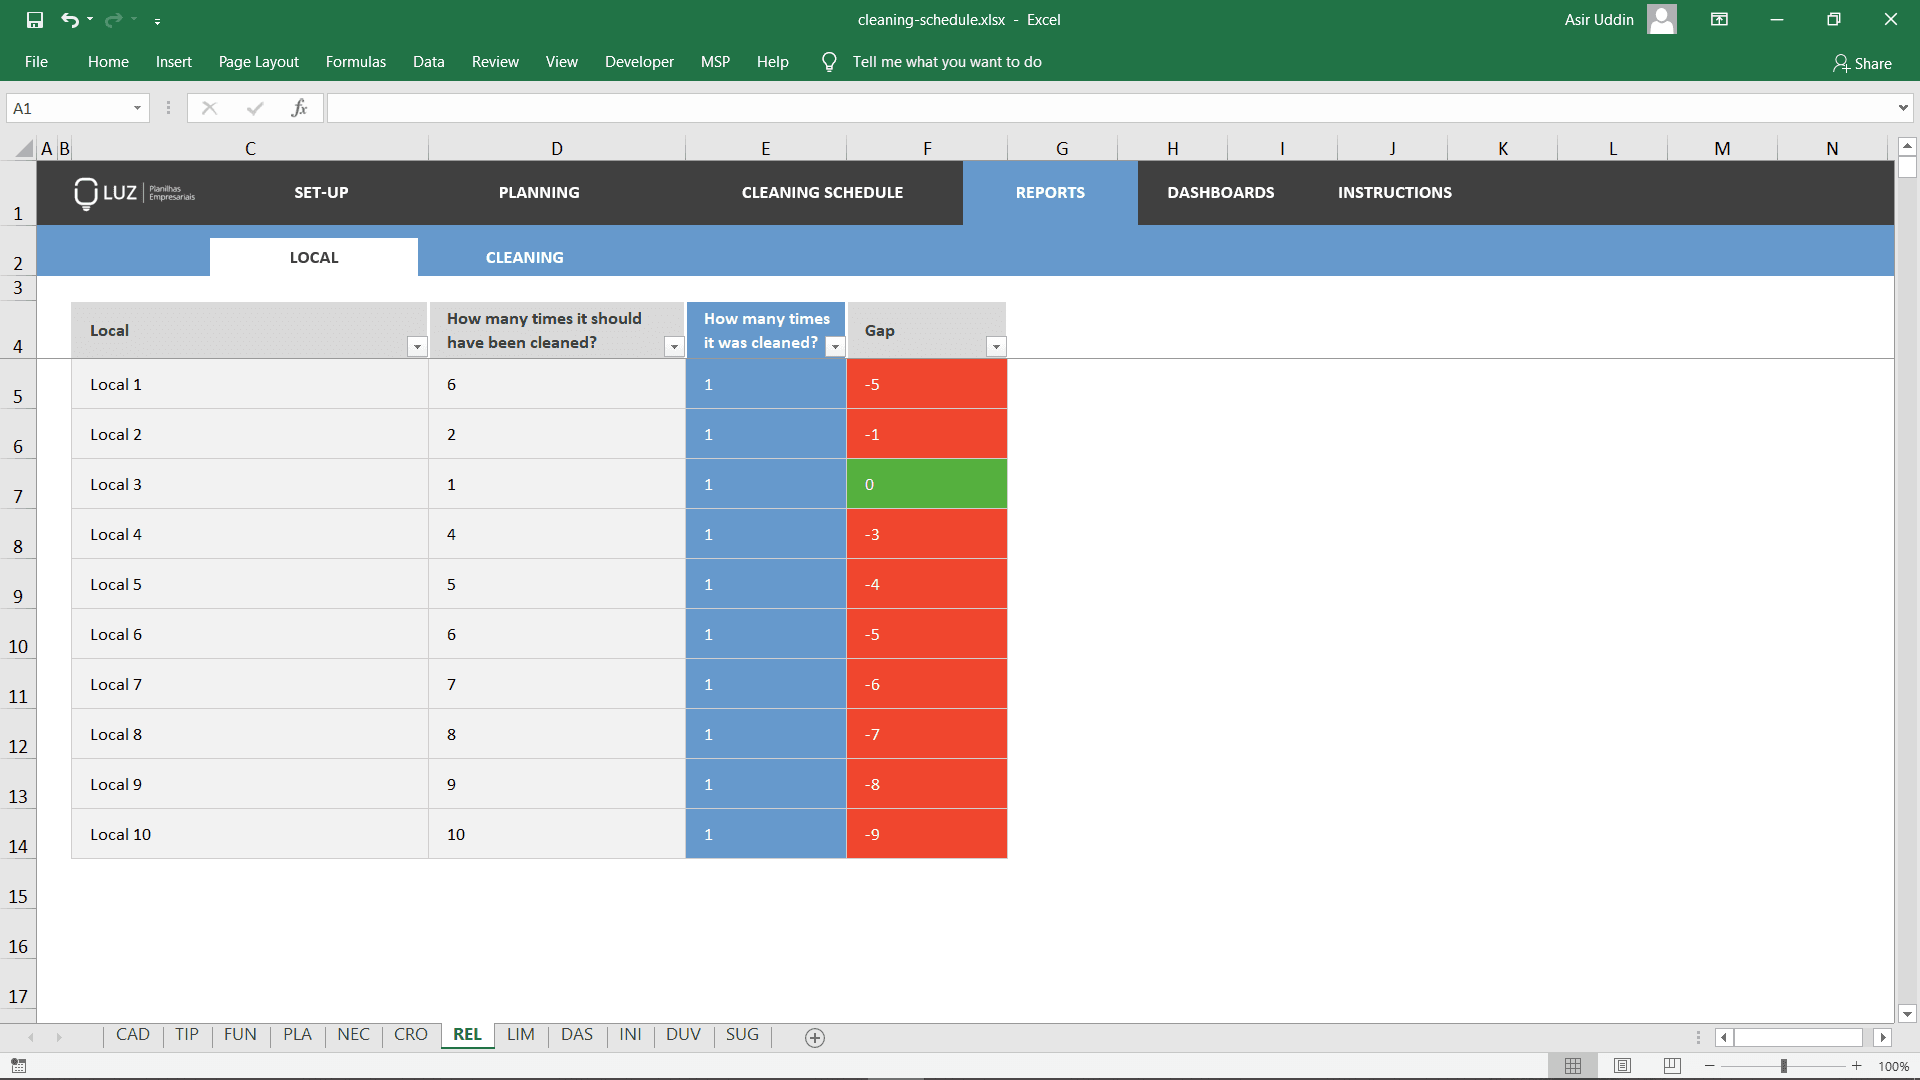Go to the DASHBOARDS section
This screenshot has height=1080, width=1920.
[1220, 192]
